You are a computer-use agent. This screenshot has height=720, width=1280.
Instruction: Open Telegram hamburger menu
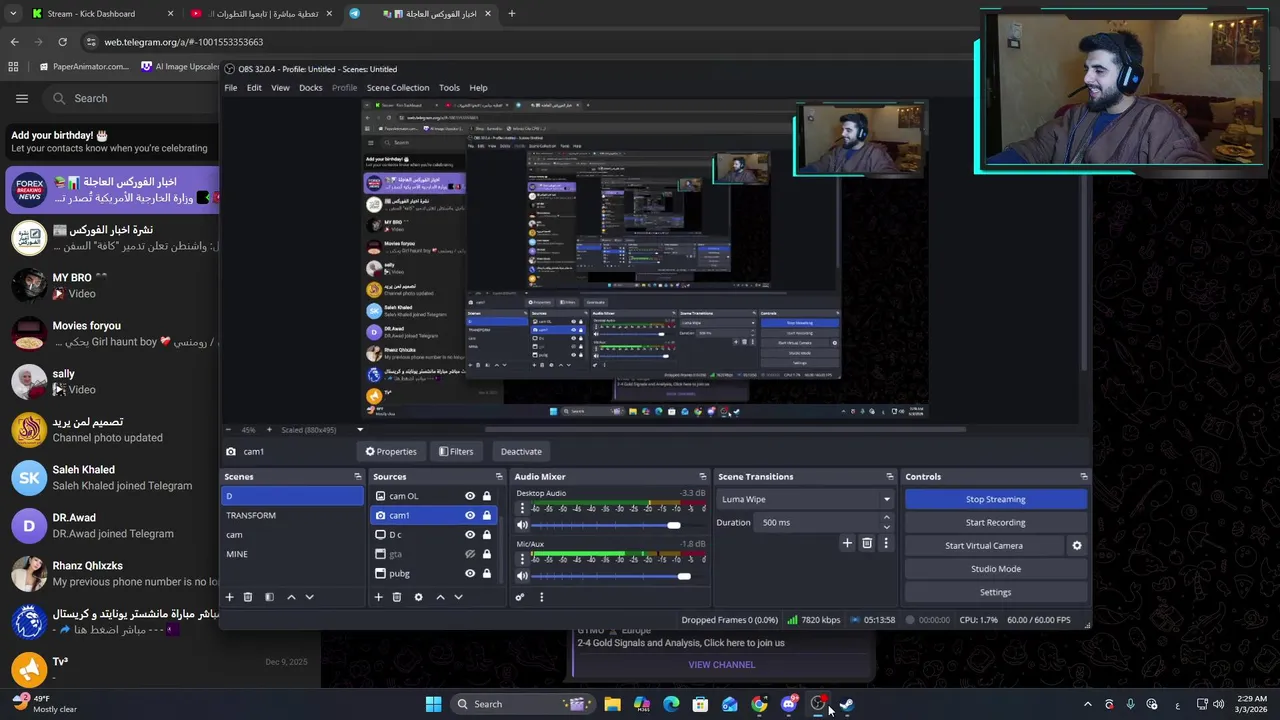coord(22,98)
